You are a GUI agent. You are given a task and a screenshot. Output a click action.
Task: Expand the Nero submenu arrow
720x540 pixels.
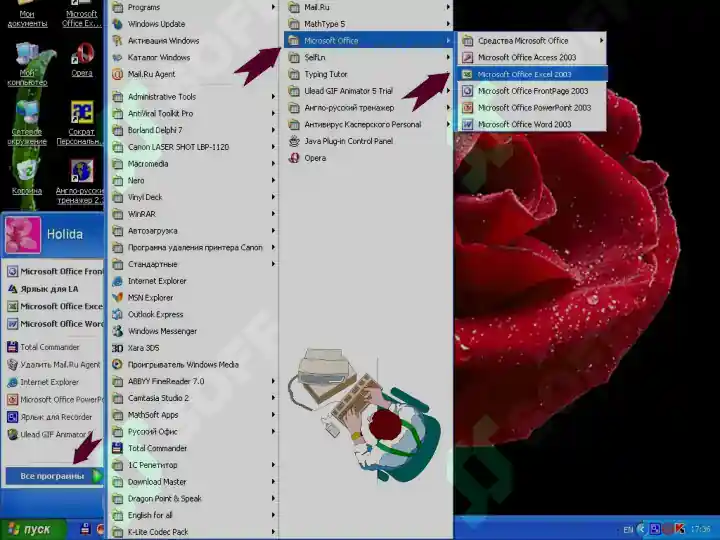click(x=273, y=180)
